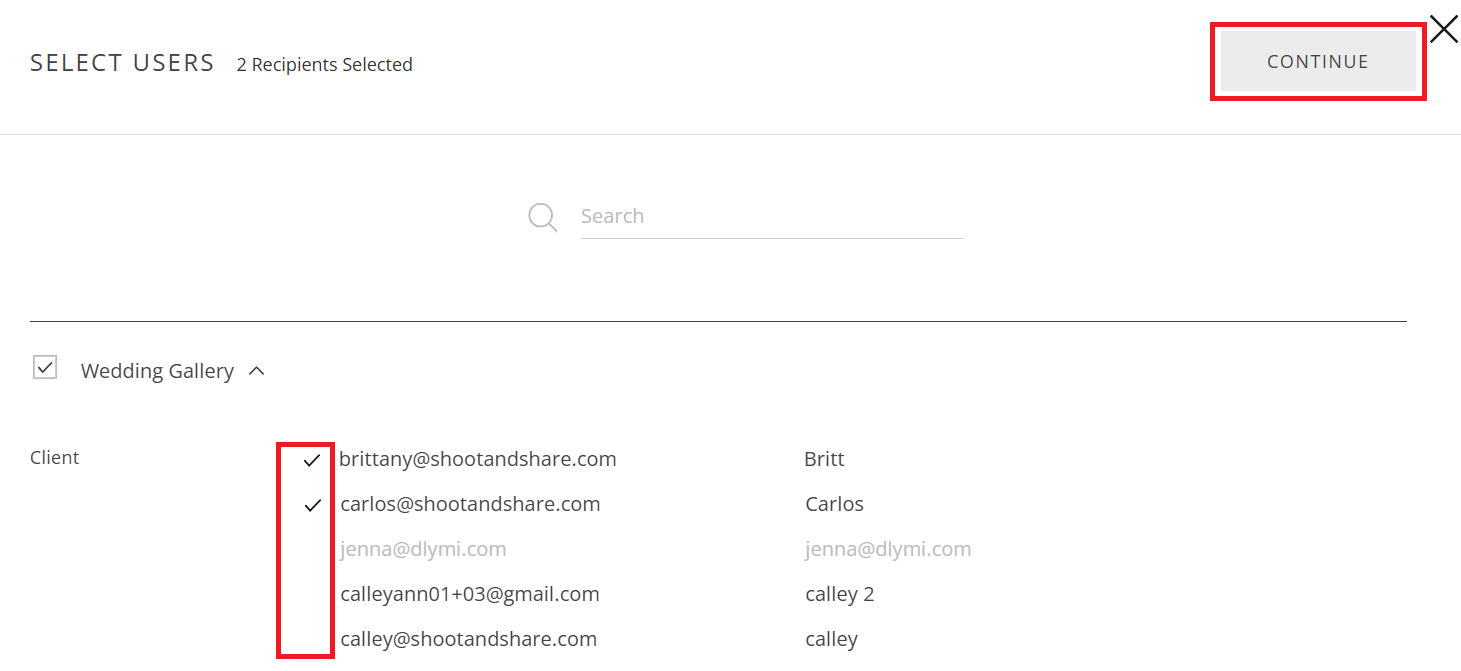Click the CONTINUE button

[1318, 61]
